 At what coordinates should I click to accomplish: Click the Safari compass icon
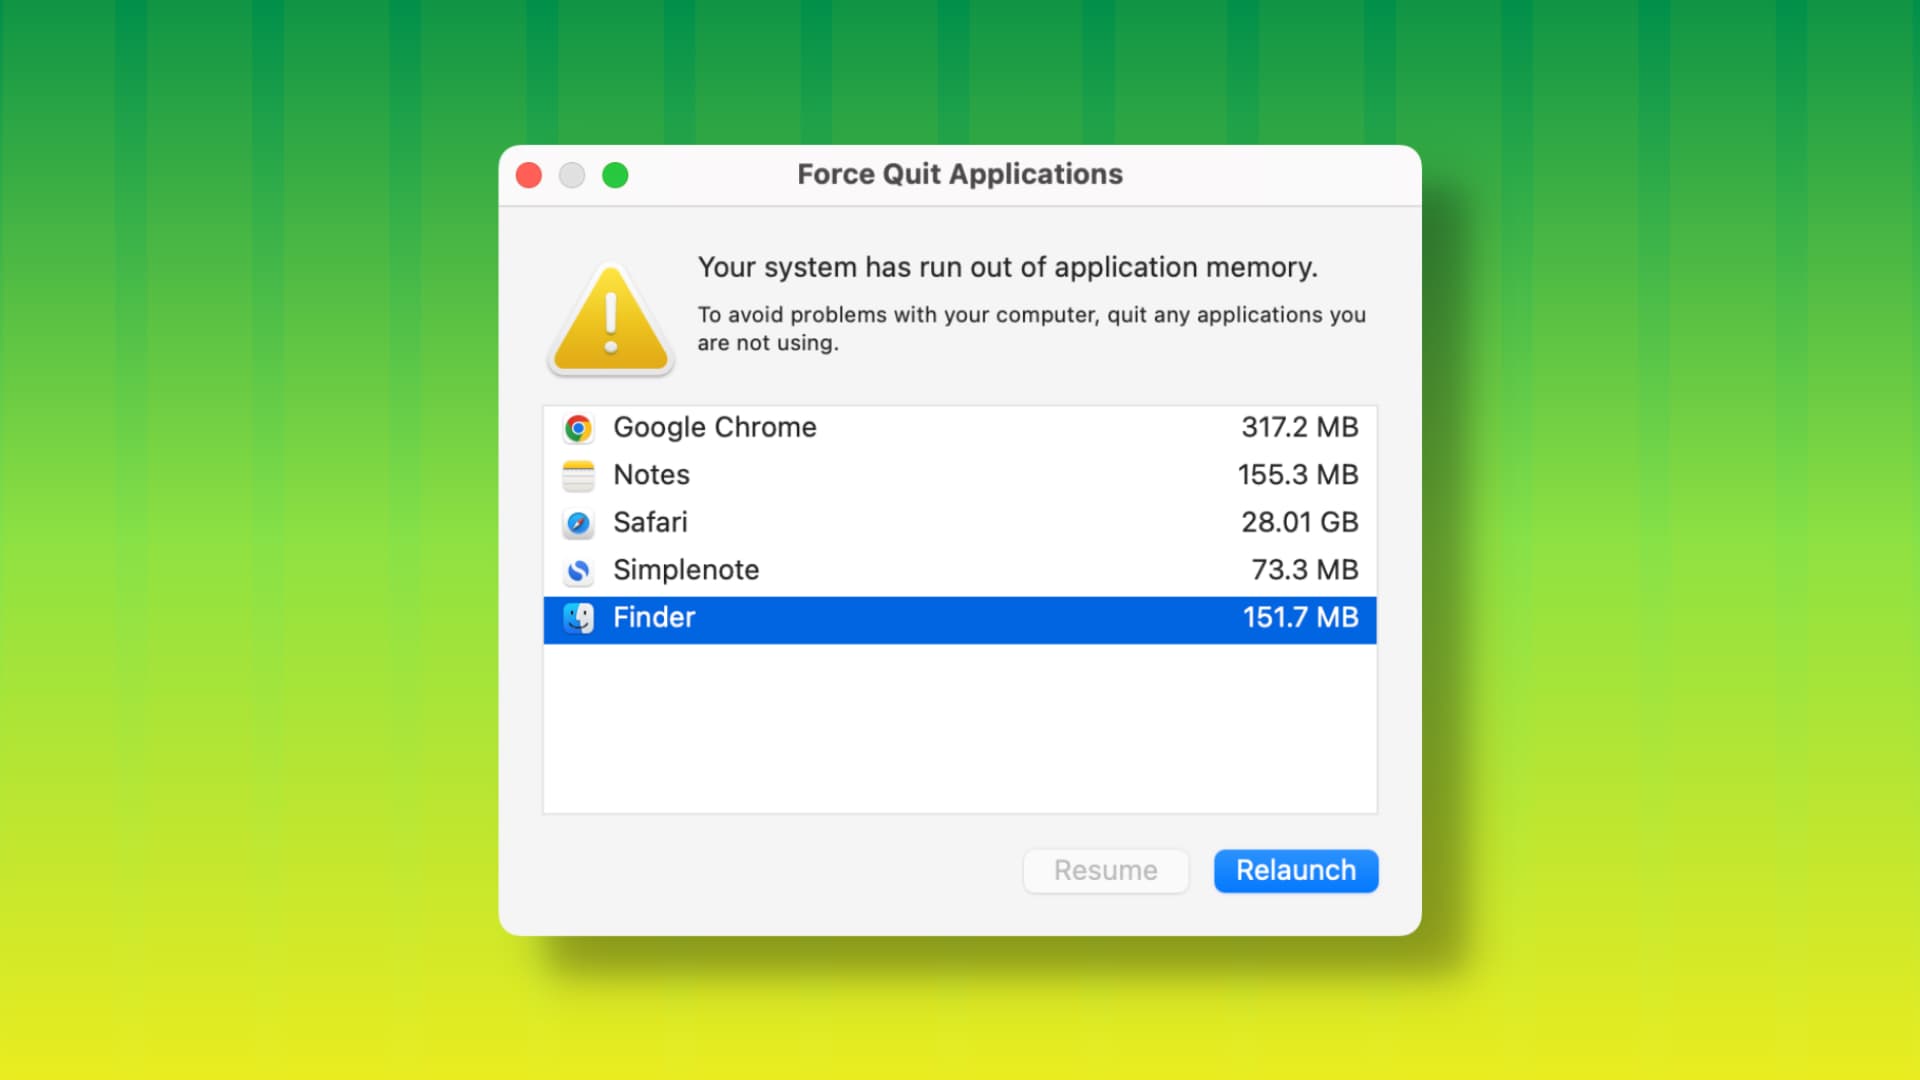[578, 523]
